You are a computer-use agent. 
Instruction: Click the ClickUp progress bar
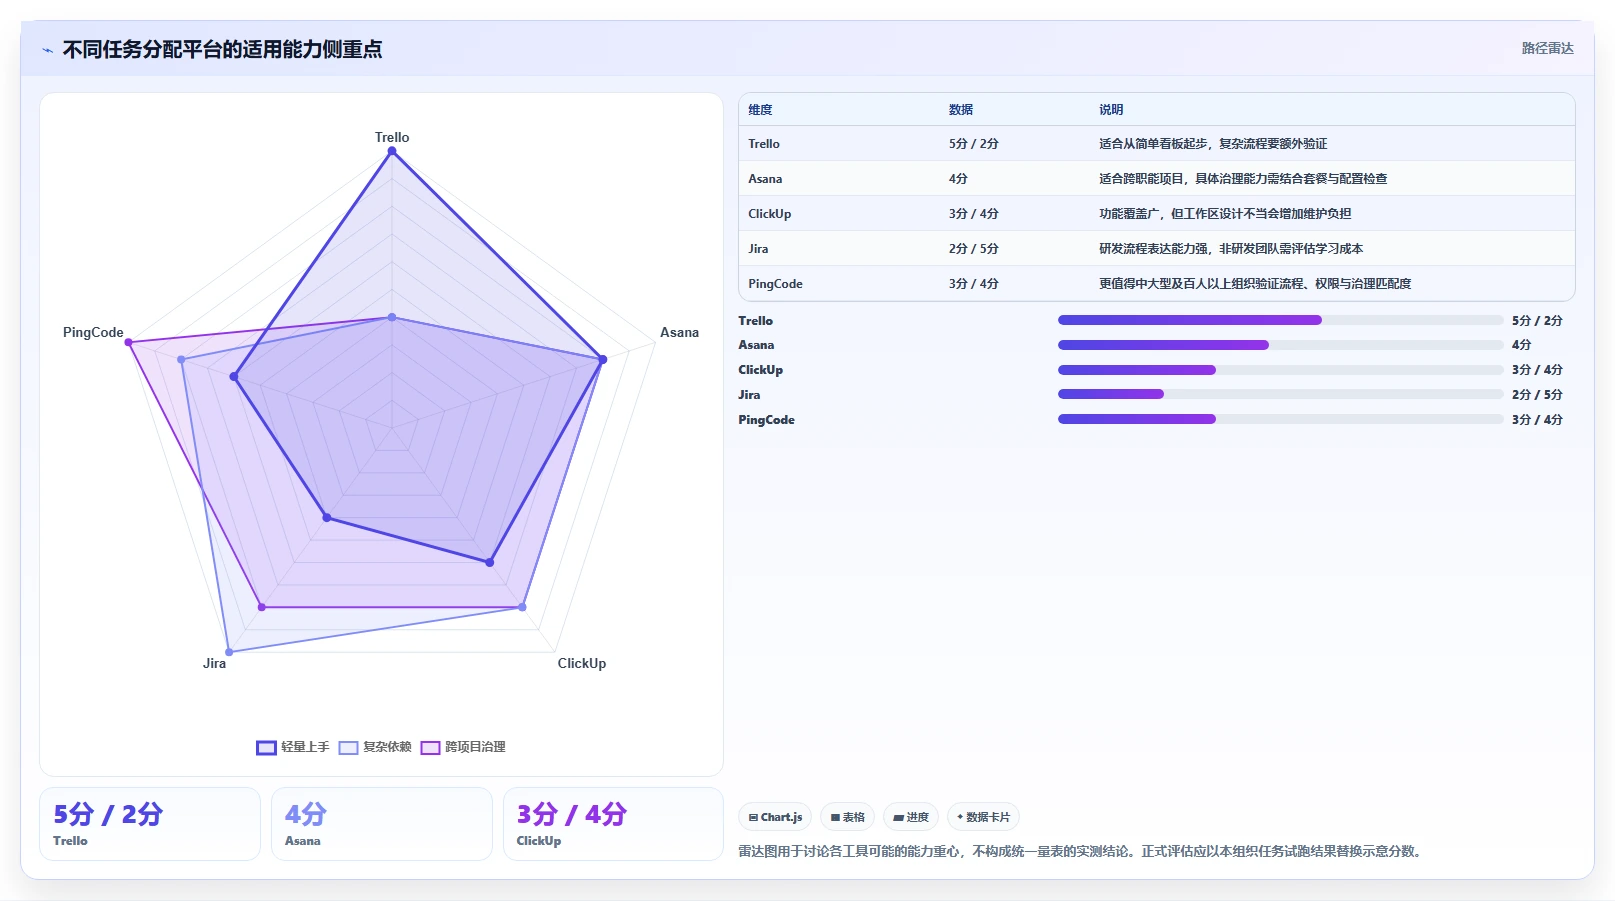[x=1280, y=370]
